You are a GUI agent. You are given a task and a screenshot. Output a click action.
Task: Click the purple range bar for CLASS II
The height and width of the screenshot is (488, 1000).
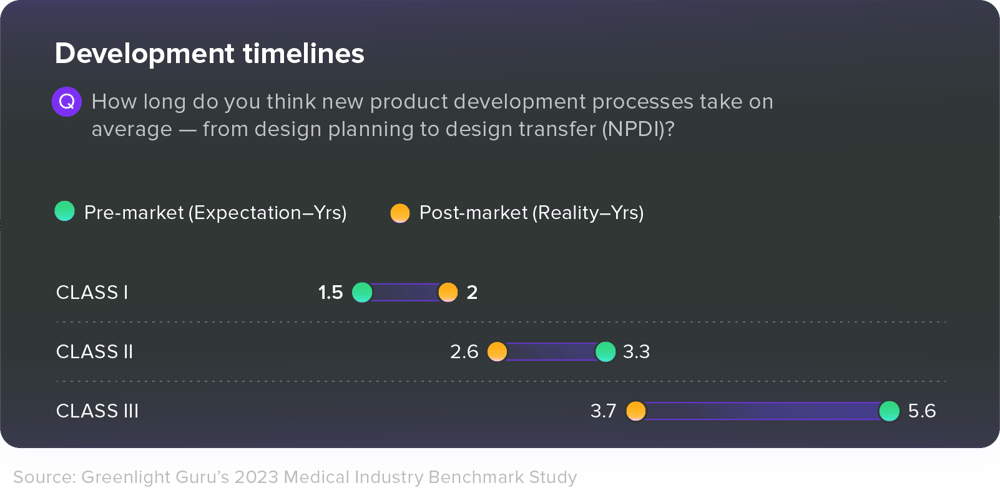click(551, 351)
